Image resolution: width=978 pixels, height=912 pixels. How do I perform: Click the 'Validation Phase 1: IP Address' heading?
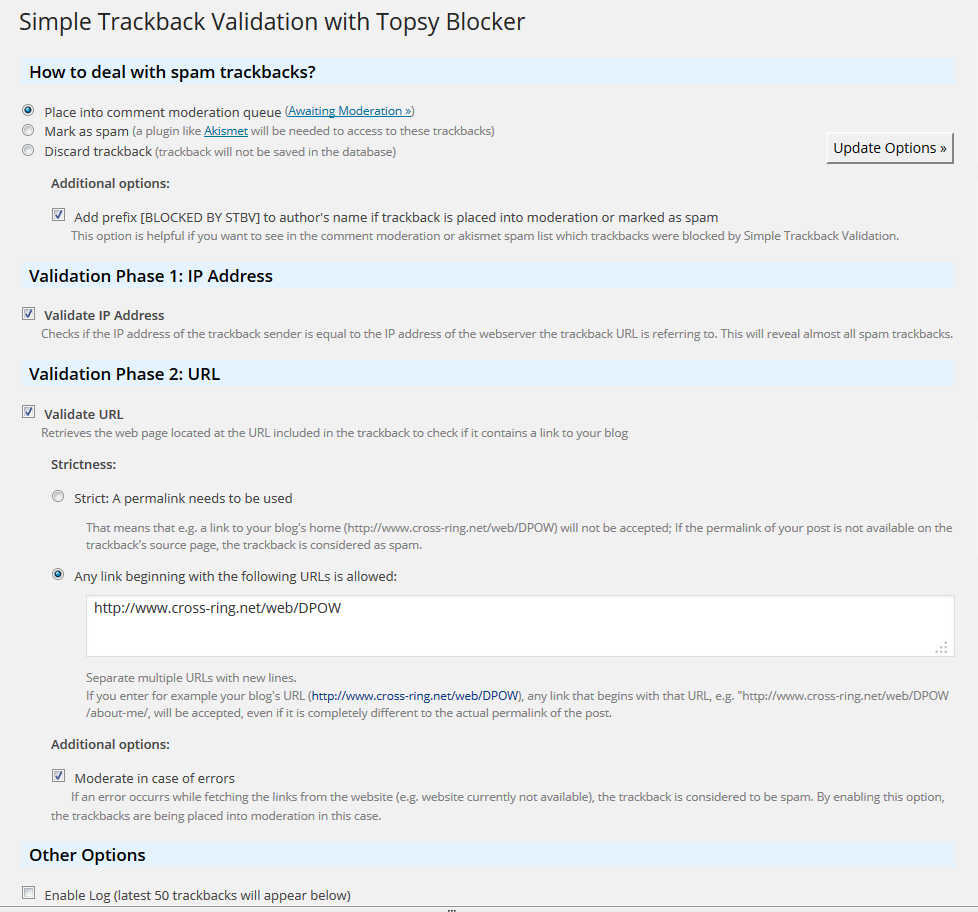150,276
